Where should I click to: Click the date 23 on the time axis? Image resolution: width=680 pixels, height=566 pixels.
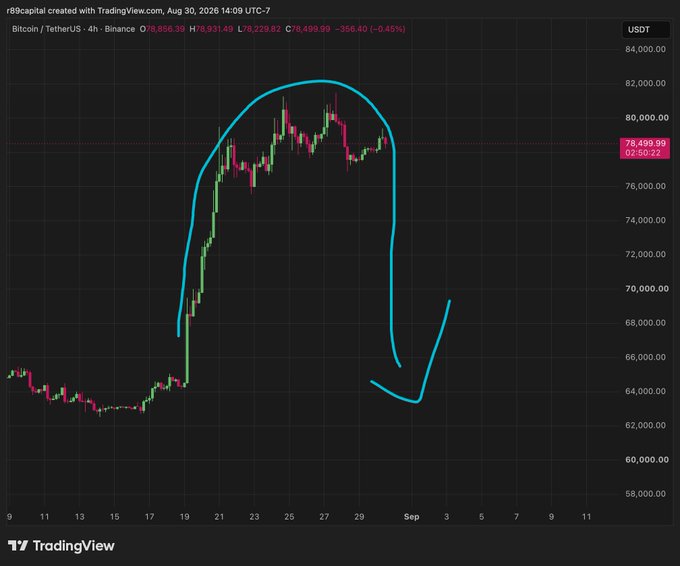(x=254, y=517)
